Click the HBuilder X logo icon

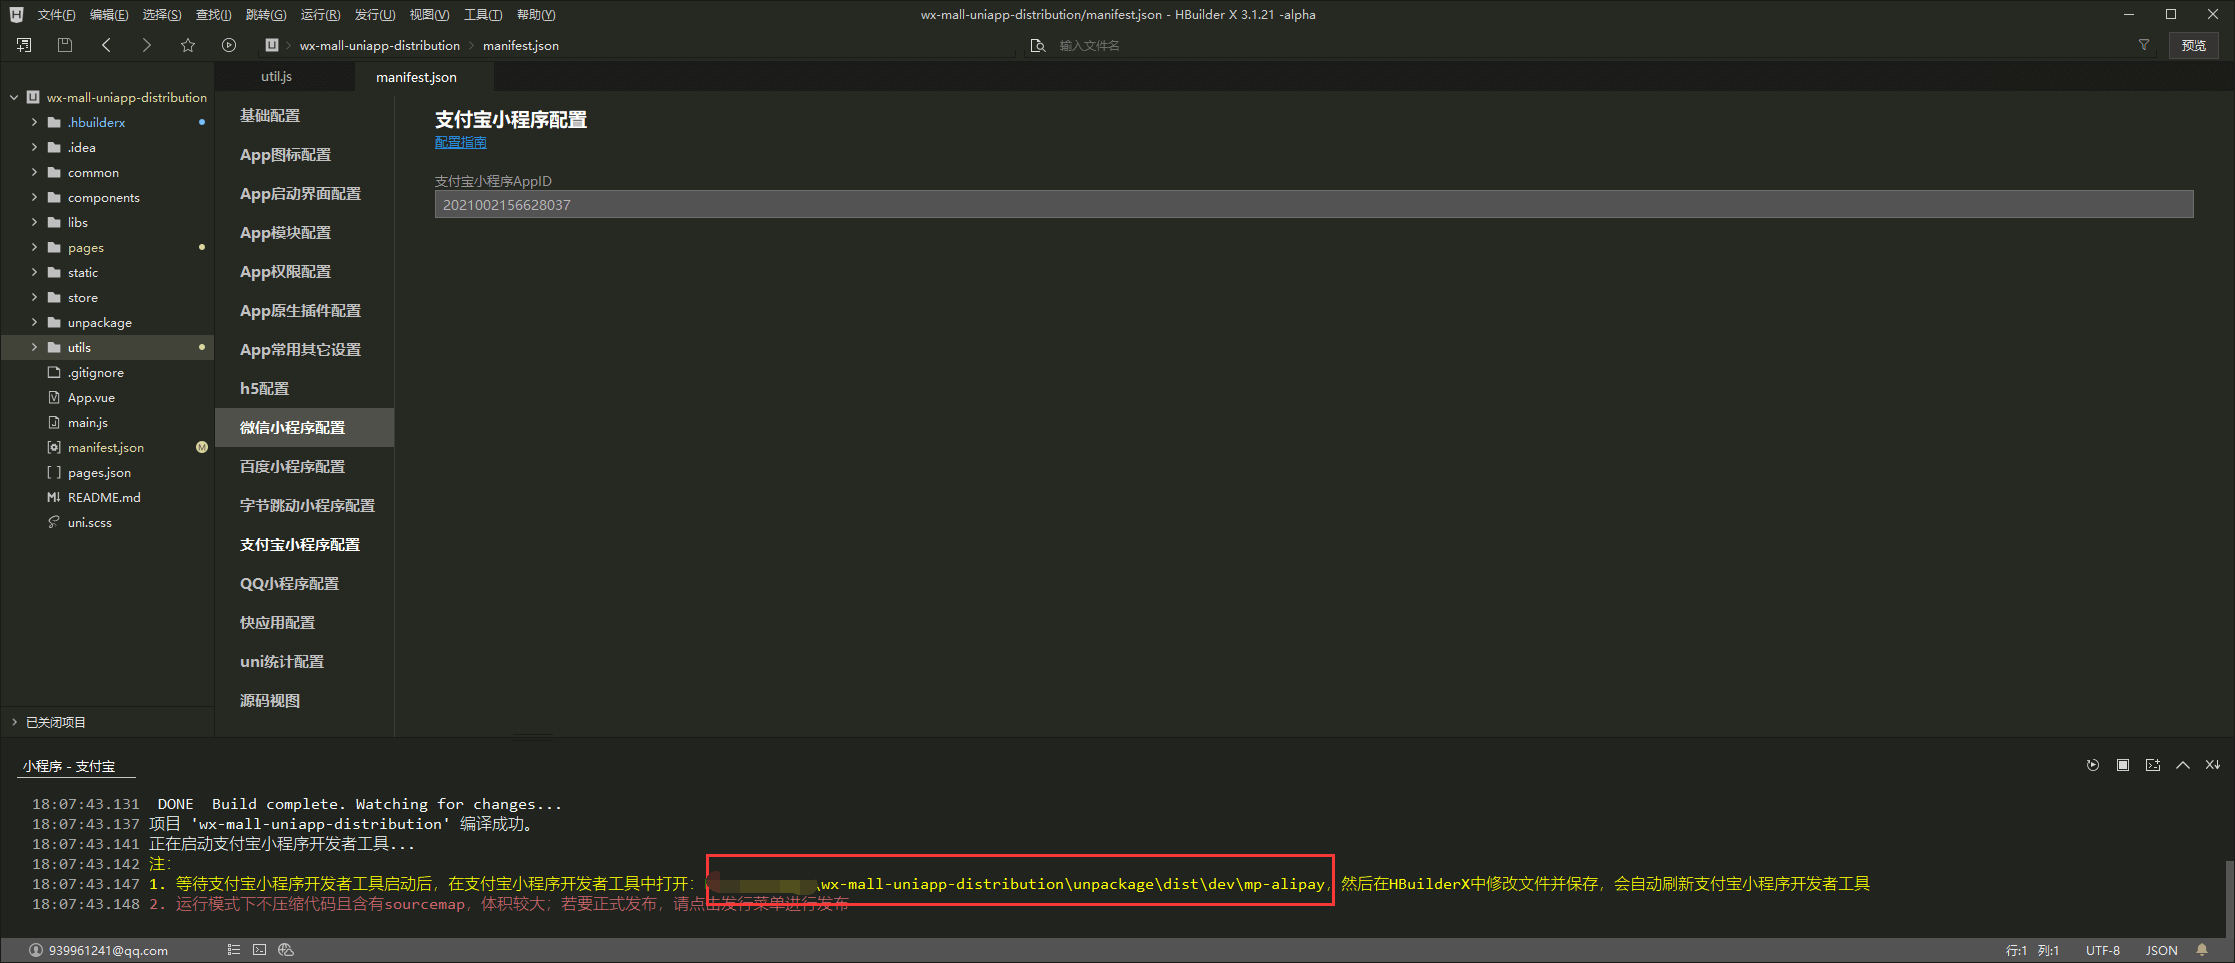pos(16,14)
